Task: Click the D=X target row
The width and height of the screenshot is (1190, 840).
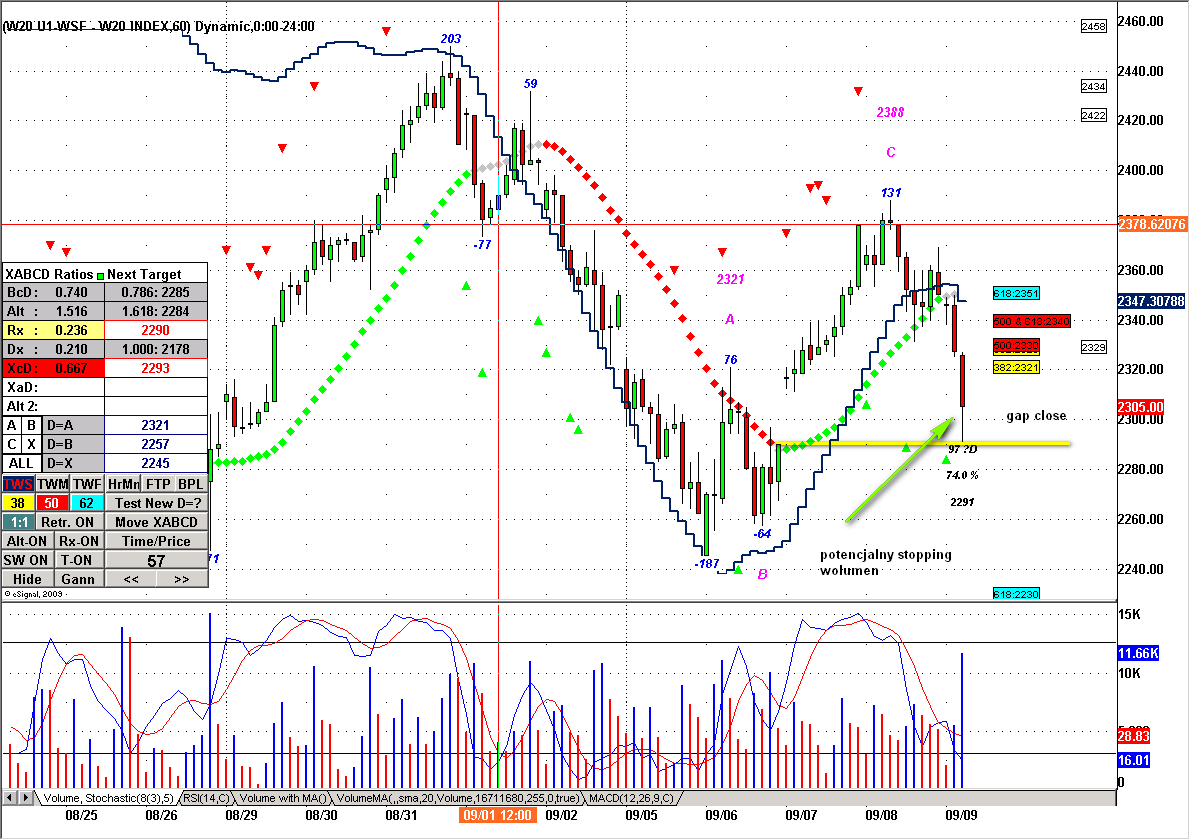Action: pyautogui.click(x=73, y=463)
